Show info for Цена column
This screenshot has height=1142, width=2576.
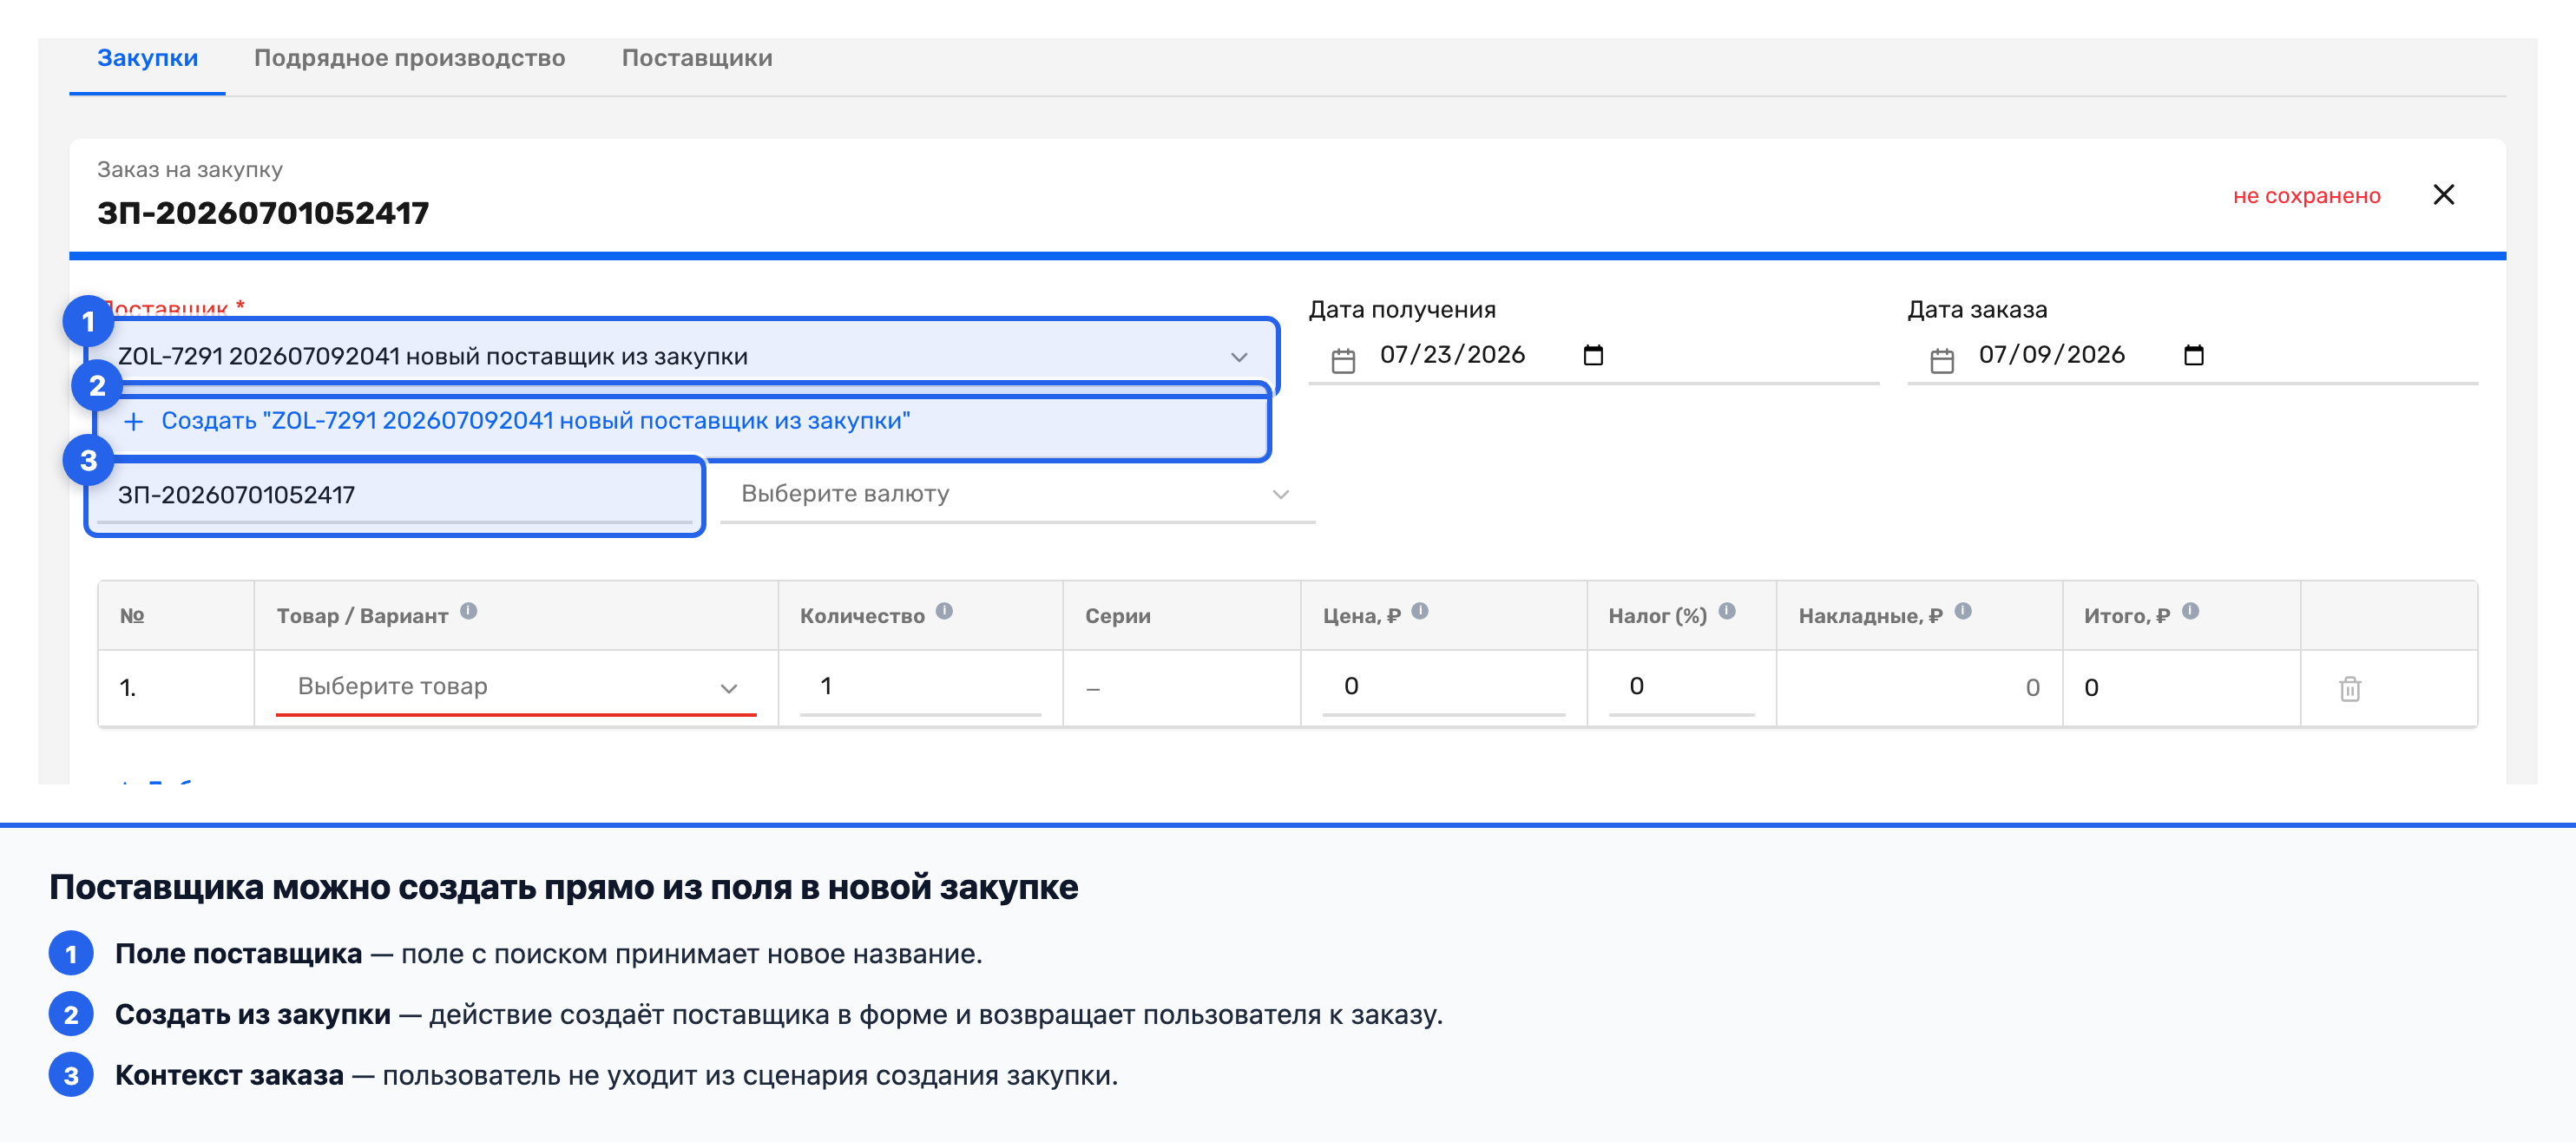(1419, 611)
